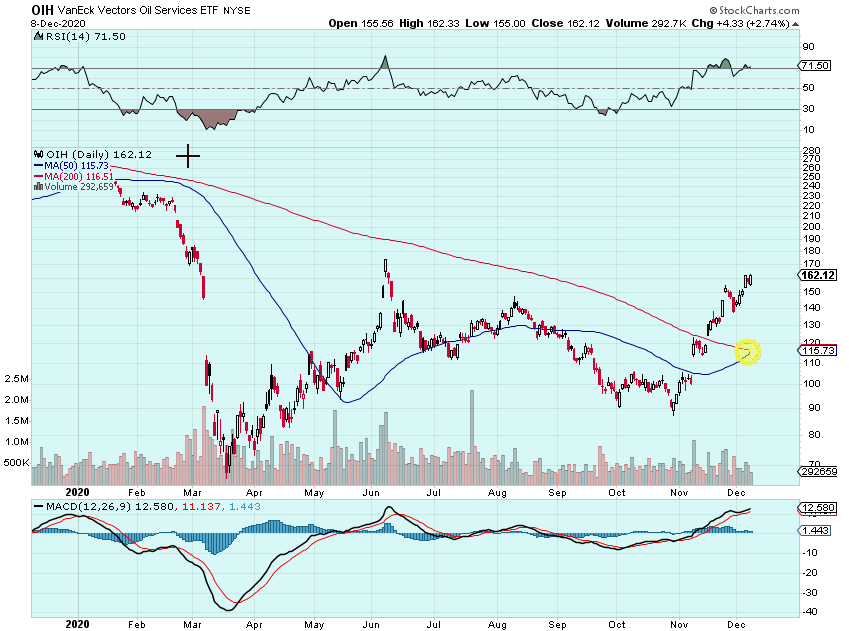Click the -40 label on MACD axis

coord(810,612)
